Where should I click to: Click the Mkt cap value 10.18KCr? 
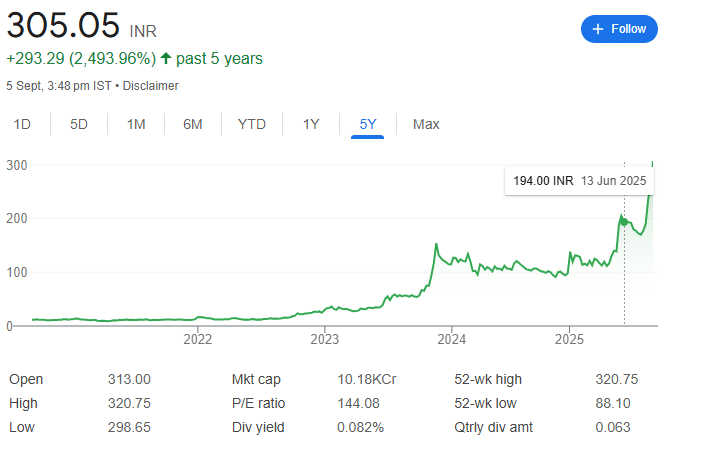coord(367,379)
